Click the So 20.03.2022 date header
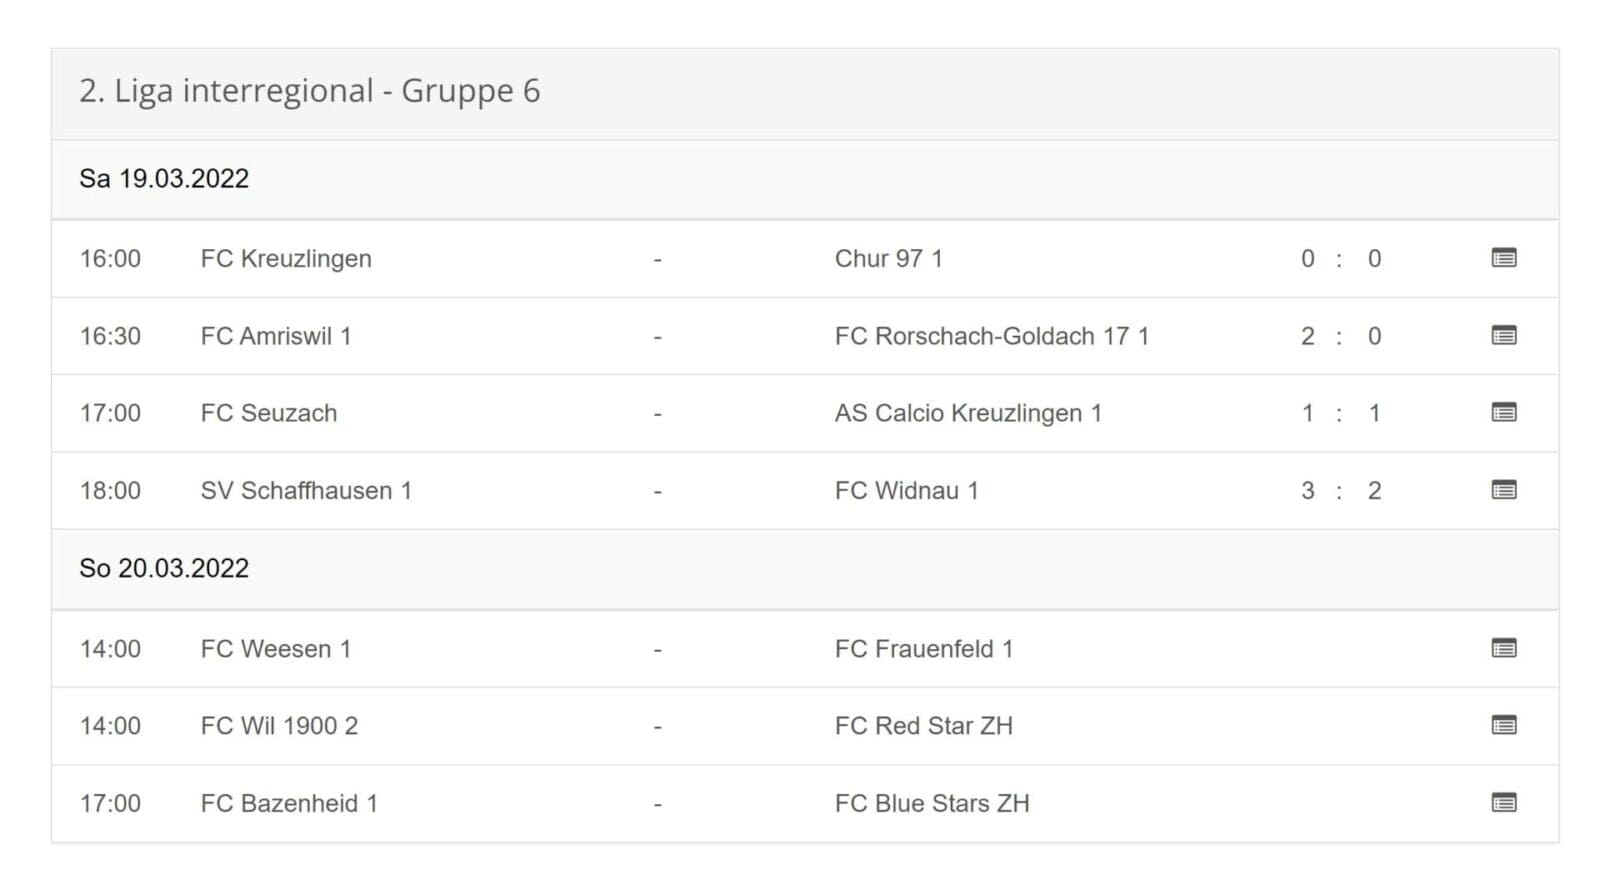Screen dimensions: 1600x885 tap(164, 568)
